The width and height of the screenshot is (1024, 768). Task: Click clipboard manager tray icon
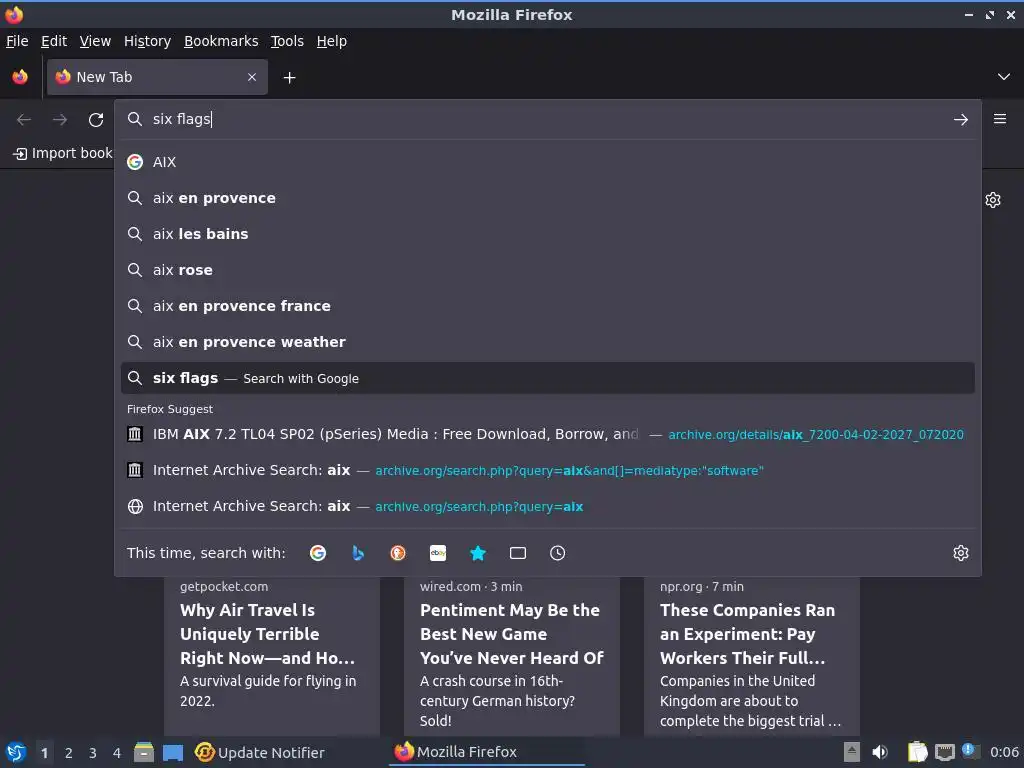coord(918,752)
